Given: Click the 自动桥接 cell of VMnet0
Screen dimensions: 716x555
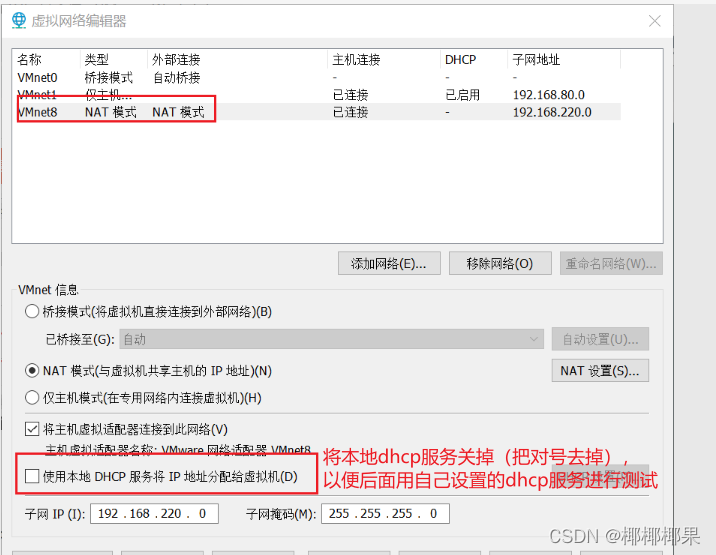Looking at the screenshot, I should [x=176, y=78].
